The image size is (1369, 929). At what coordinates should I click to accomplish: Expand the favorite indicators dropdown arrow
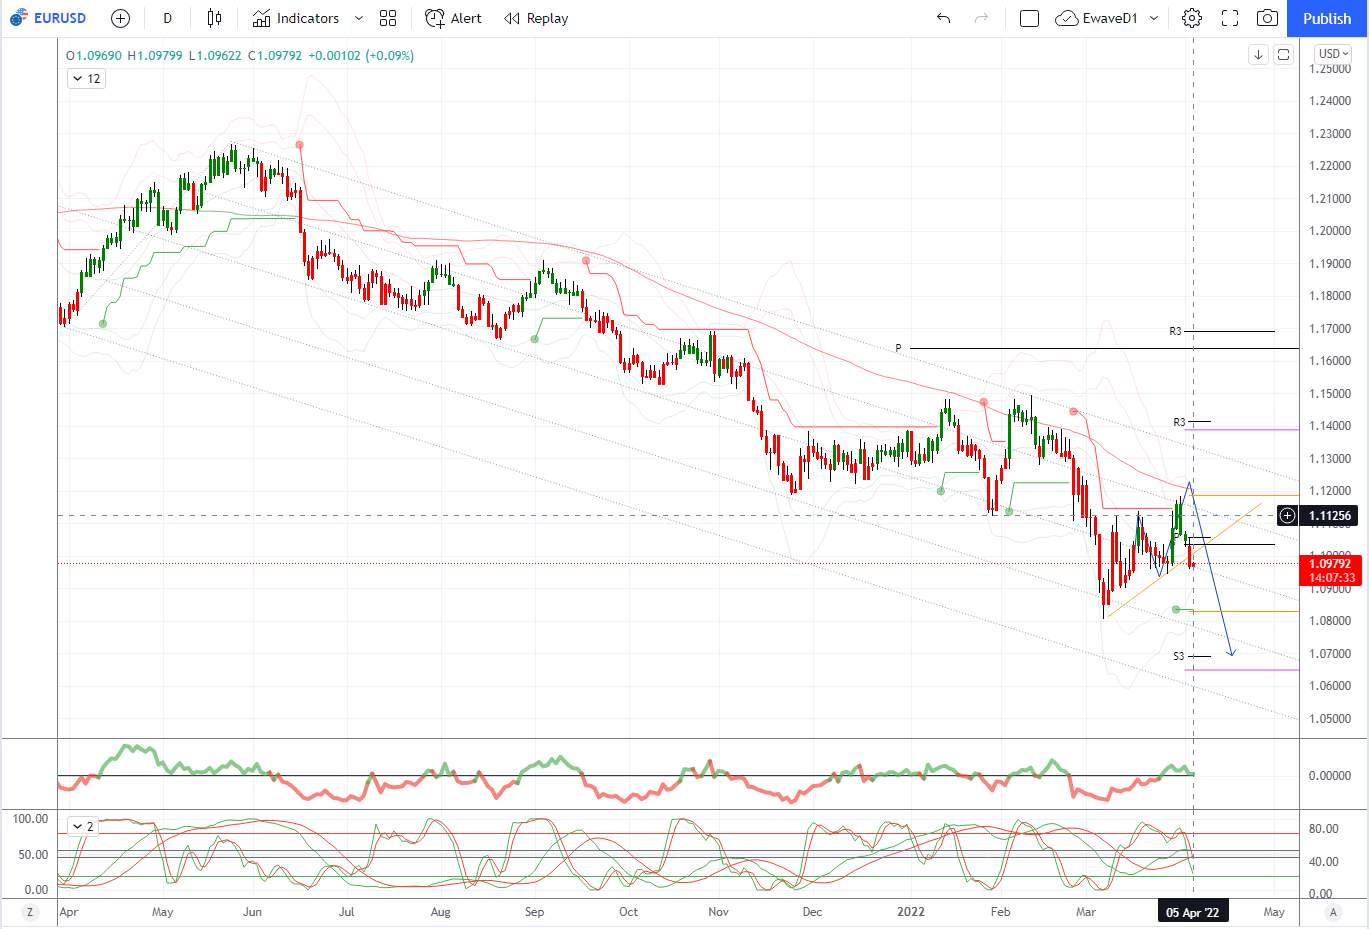click(359, 18)
